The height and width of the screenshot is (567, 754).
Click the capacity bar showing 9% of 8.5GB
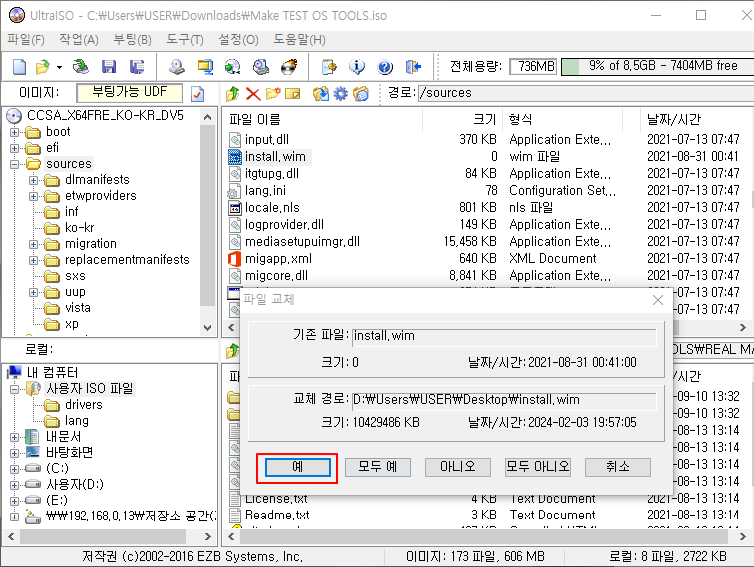click(x=657, y=66)
